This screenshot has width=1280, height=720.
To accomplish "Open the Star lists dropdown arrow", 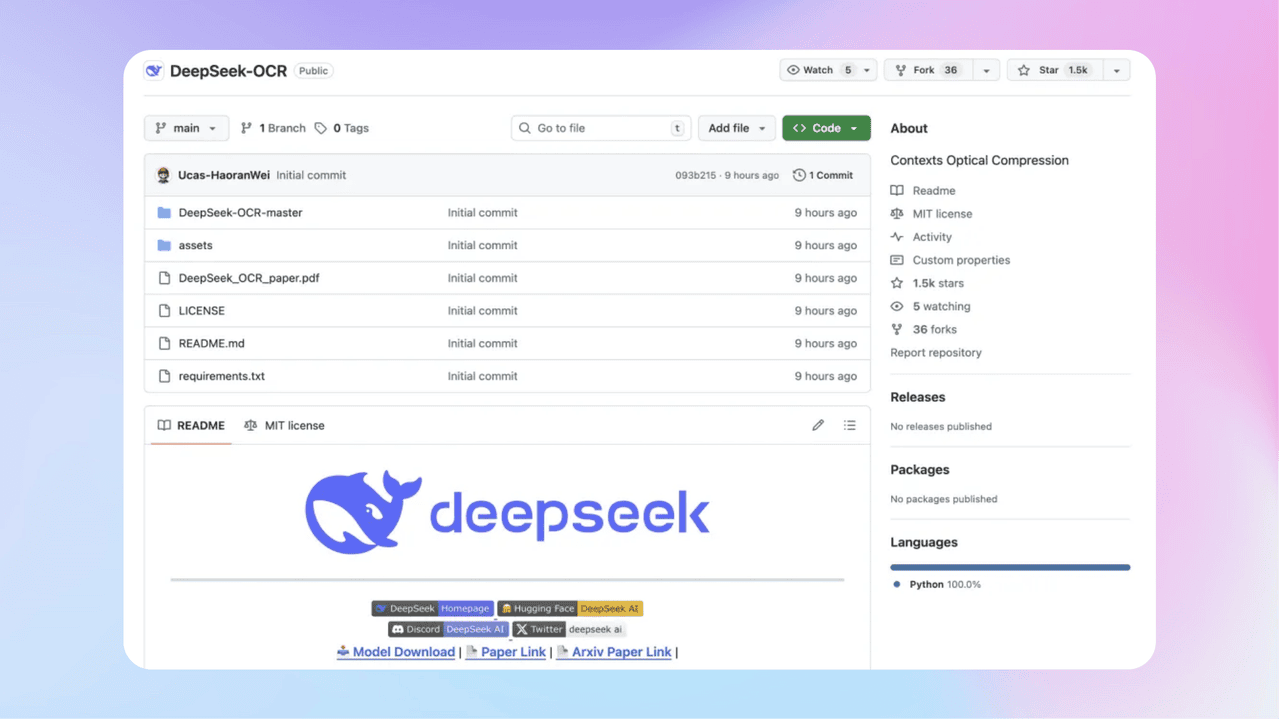I will pos(1117,70).
